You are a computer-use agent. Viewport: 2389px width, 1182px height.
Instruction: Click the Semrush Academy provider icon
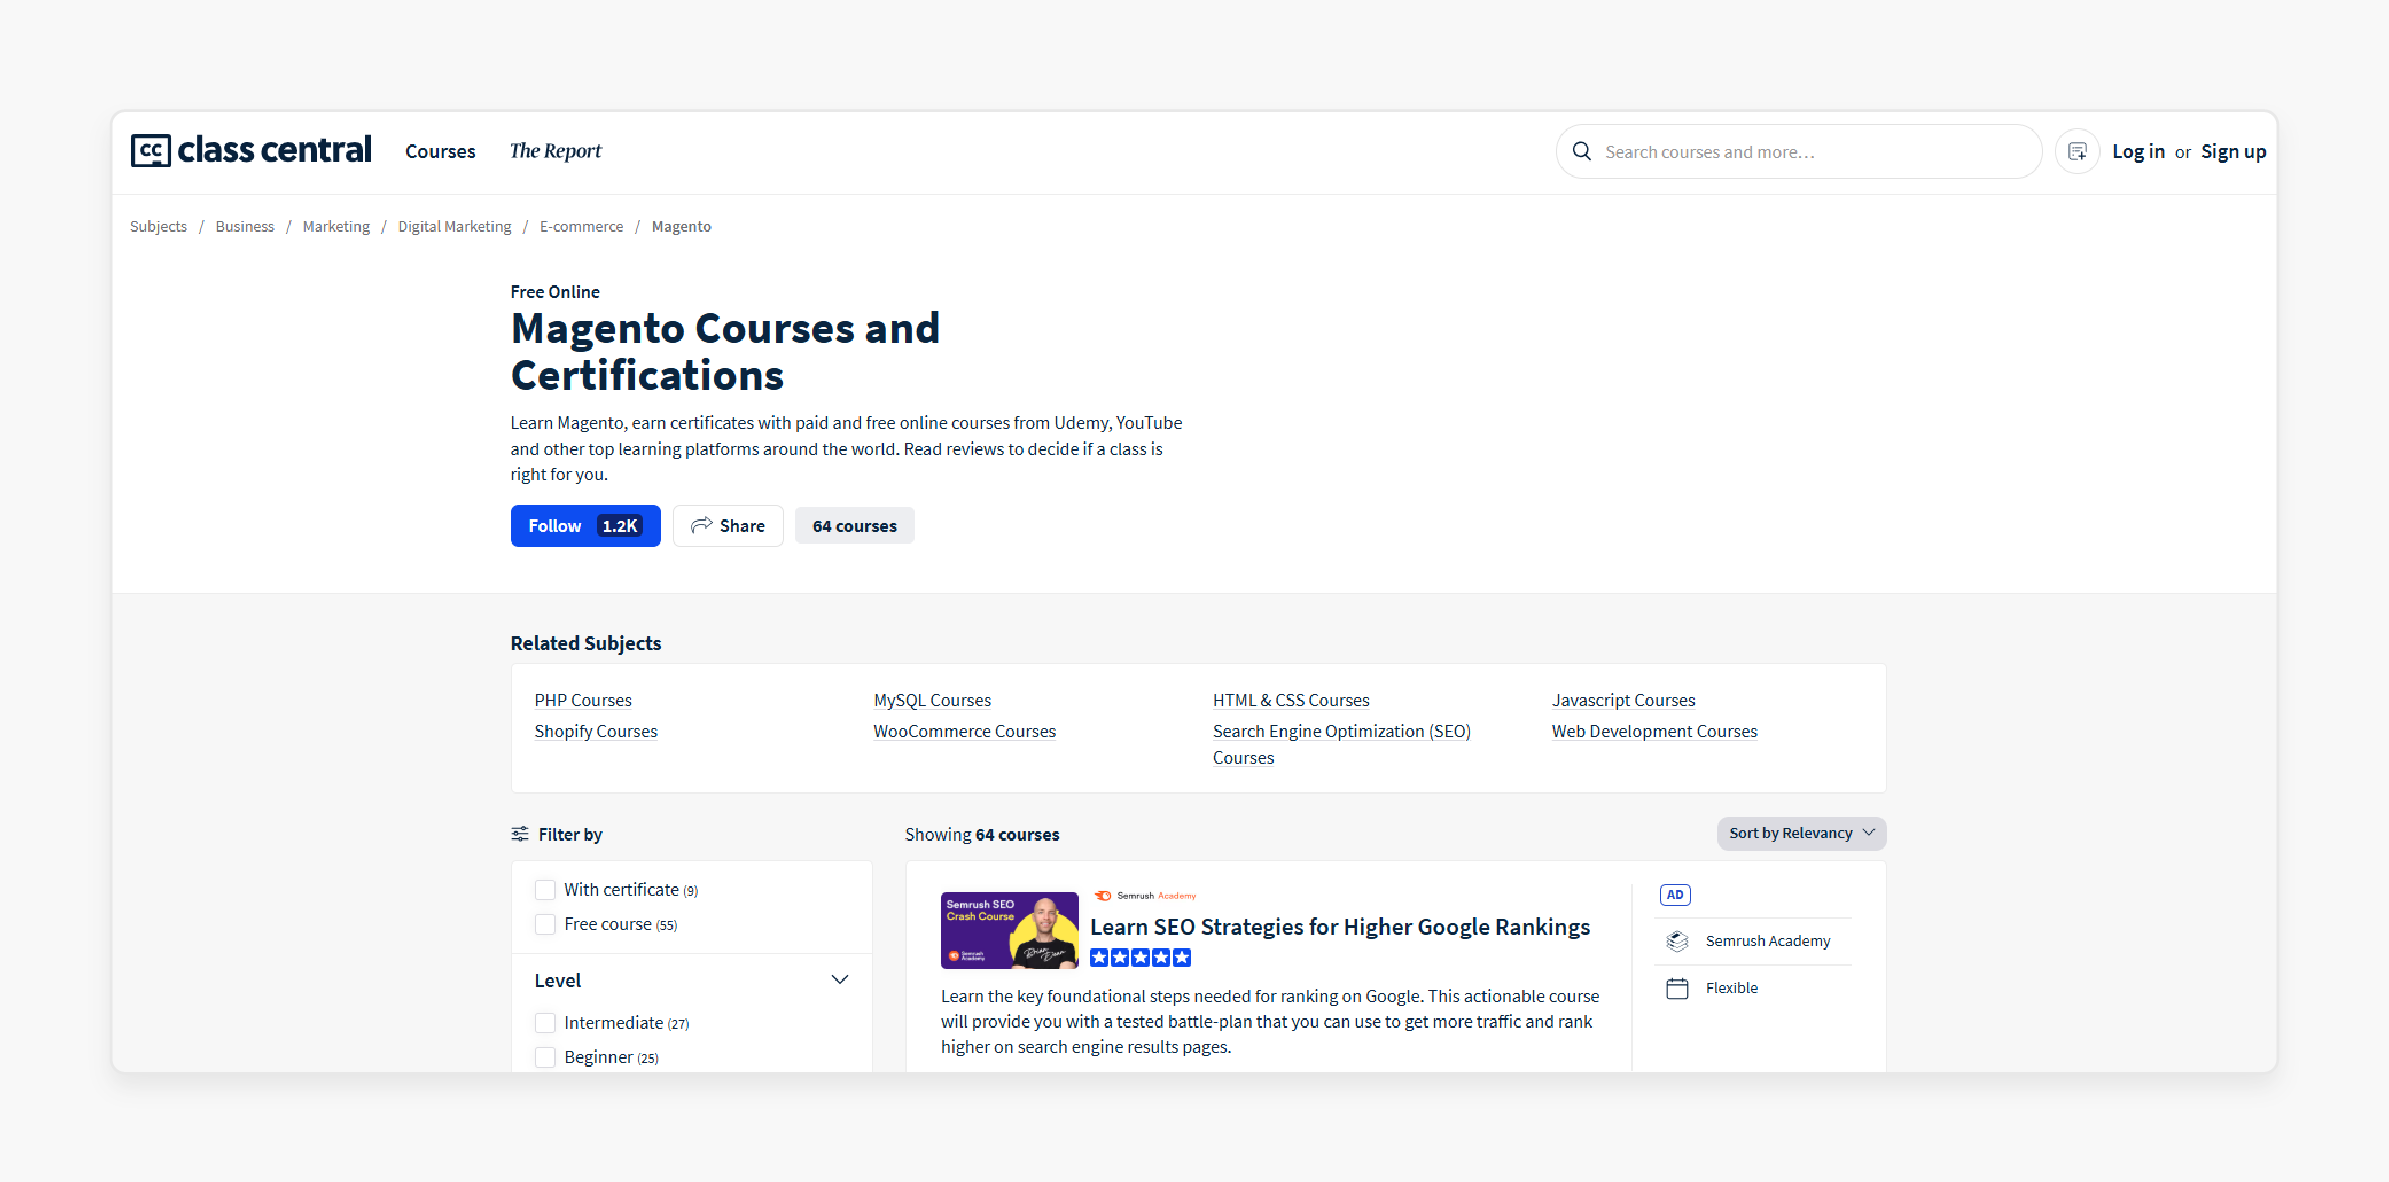tap(1677, 940)
